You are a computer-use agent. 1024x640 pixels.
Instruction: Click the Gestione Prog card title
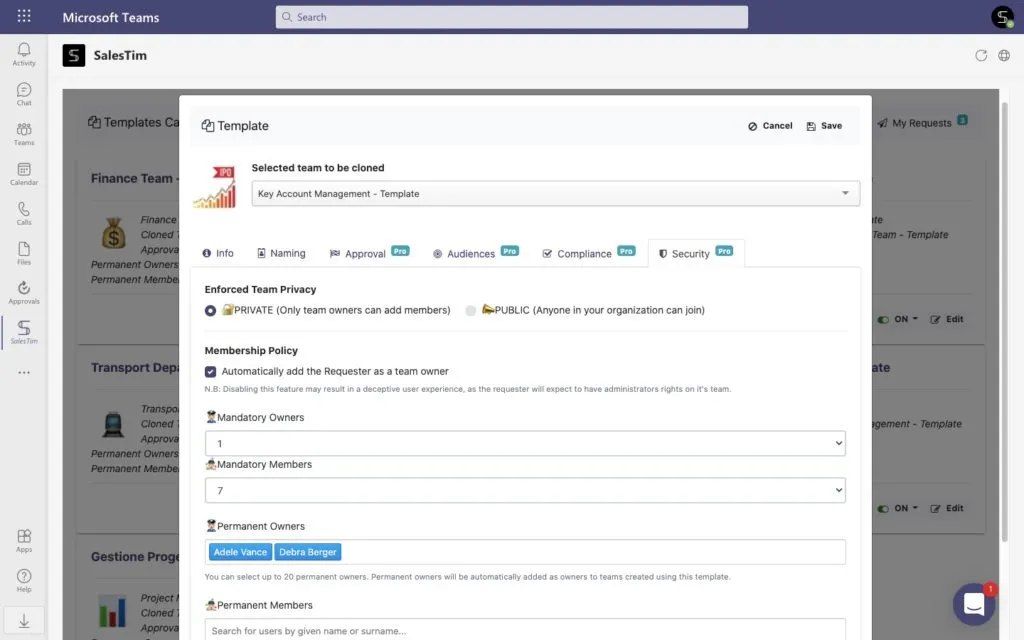pos(135,557)
